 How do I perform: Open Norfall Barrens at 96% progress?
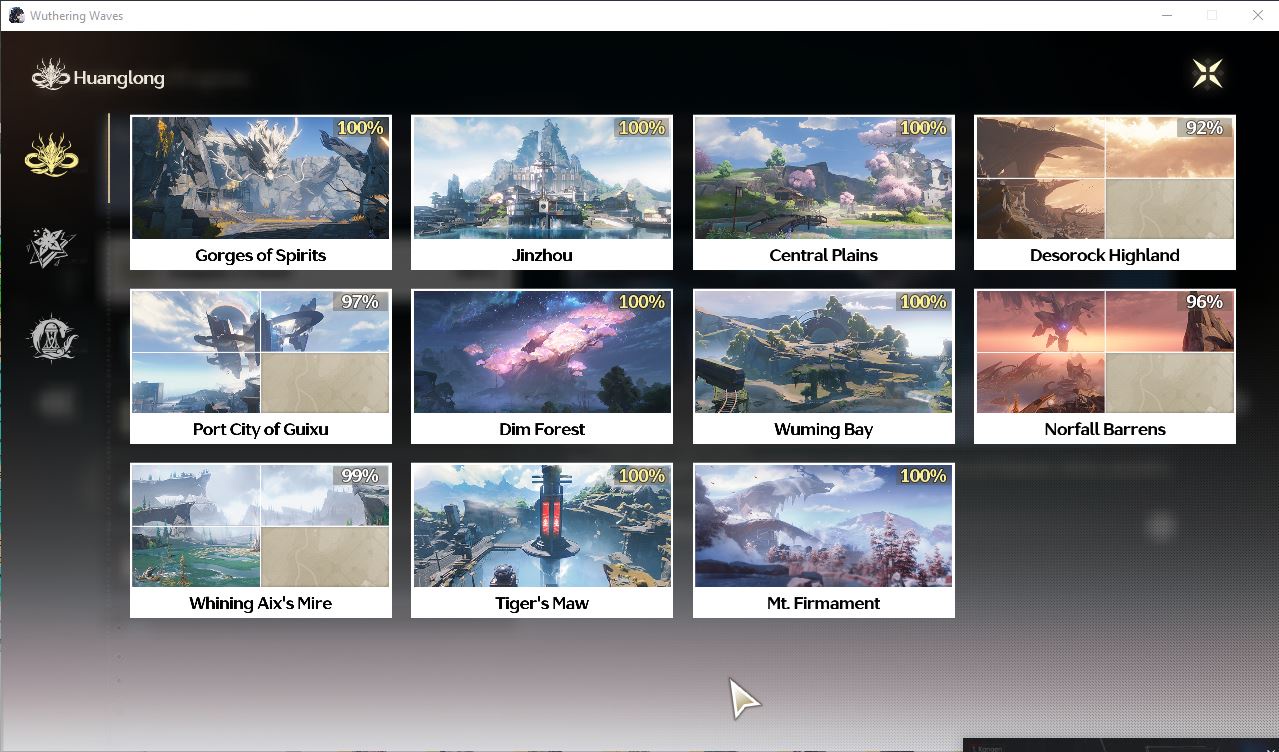[1105, 366]
